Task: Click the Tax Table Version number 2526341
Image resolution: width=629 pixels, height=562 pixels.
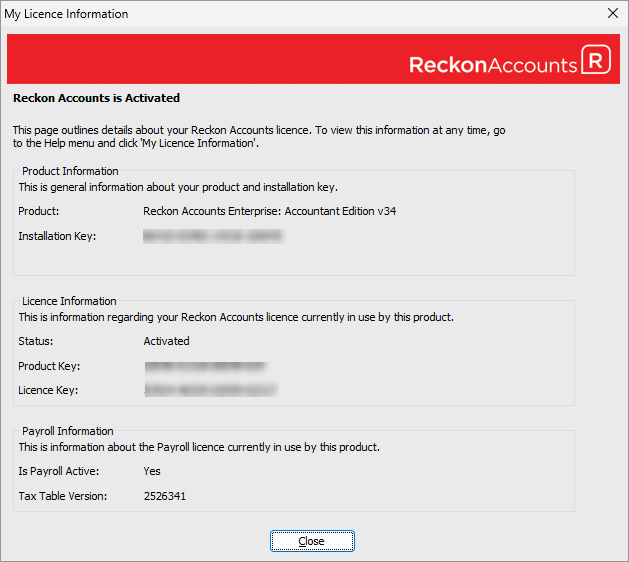Action: click(x=165, y=496)
